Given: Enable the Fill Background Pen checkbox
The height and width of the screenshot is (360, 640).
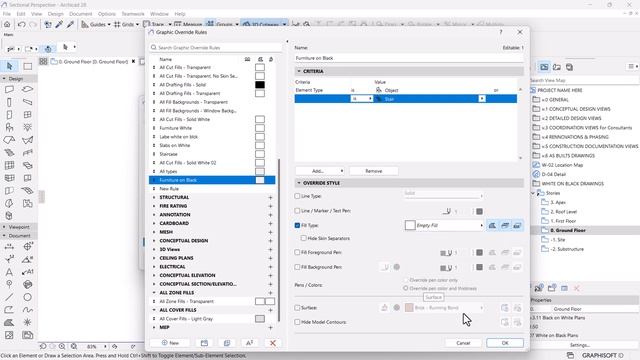Looking at the screenshot, I should tap(297, 267).
